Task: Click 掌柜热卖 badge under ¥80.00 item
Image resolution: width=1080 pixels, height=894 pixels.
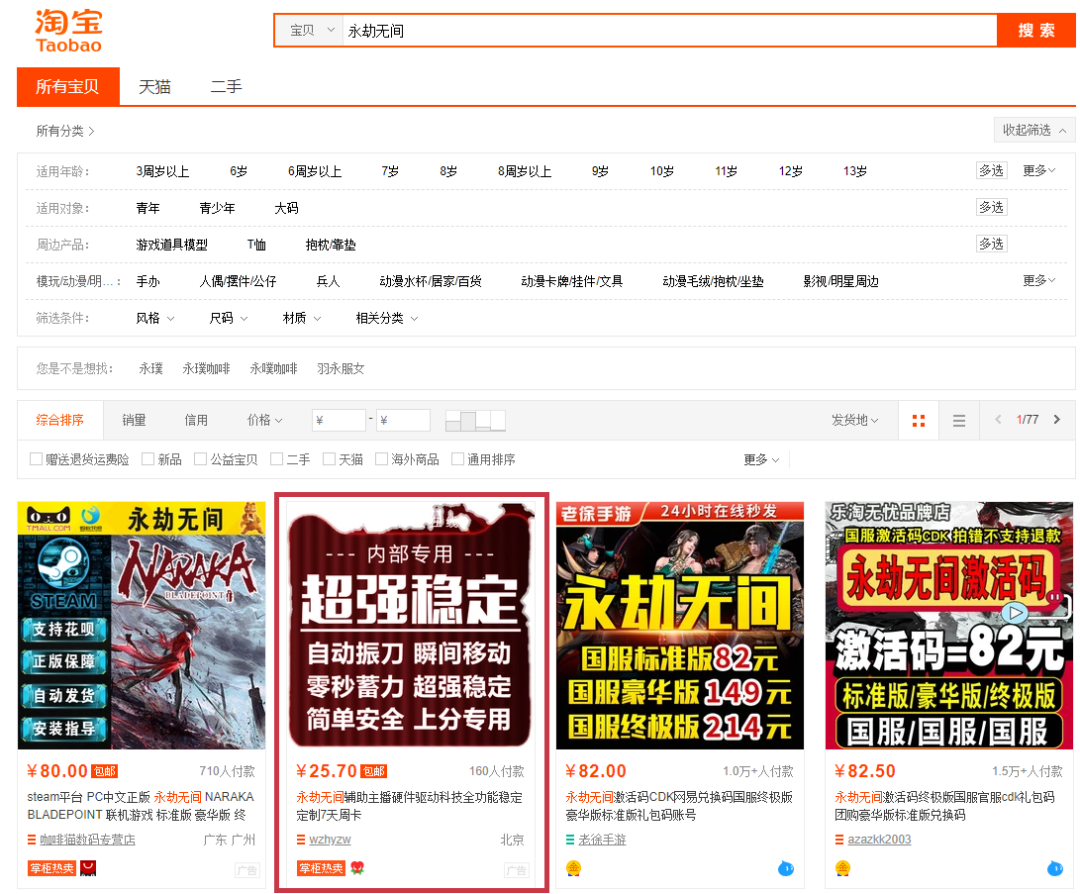Action: click(x=52, y=868)
